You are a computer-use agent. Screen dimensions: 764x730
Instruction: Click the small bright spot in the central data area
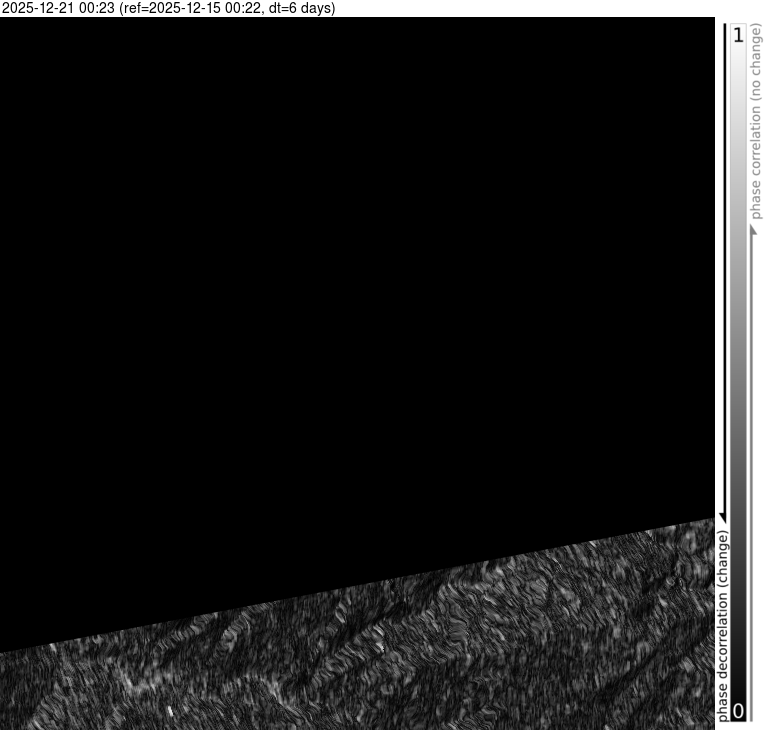(381, 646)
